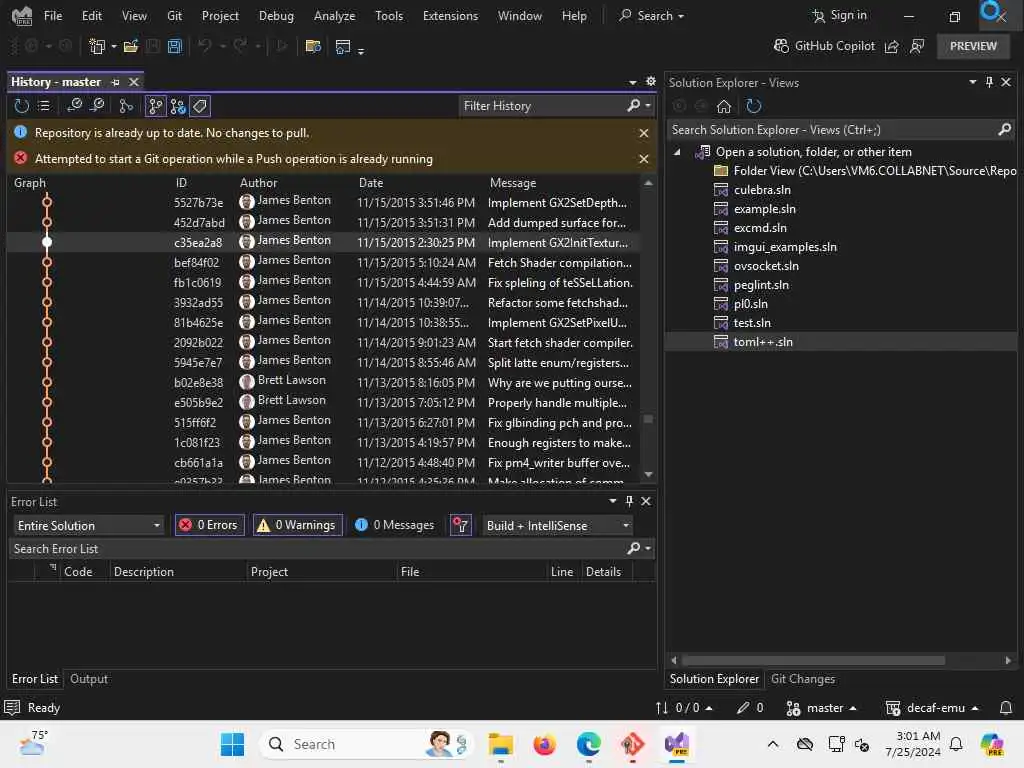Click the pending changes pencil icon
Image resolution: width=1024 pixels, height=768 pixels.
(750, 708)
